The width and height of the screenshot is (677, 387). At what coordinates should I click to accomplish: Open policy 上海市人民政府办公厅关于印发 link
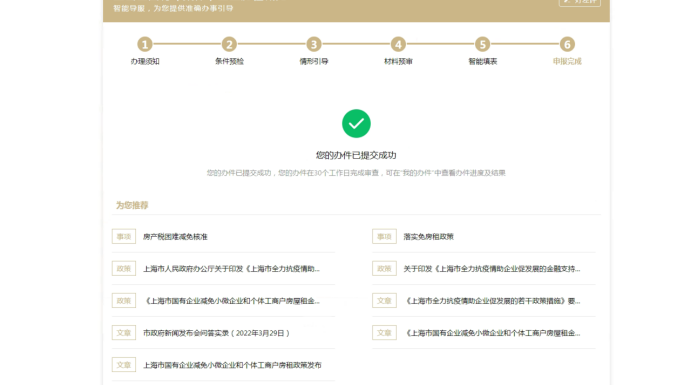(231, 269)
